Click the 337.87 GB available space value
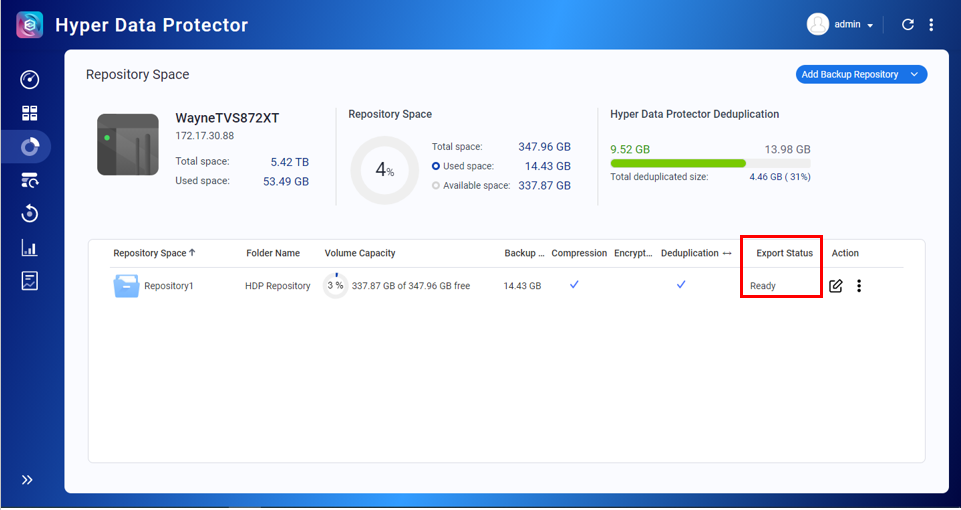 pyautogui.click(x=544, y=185)
